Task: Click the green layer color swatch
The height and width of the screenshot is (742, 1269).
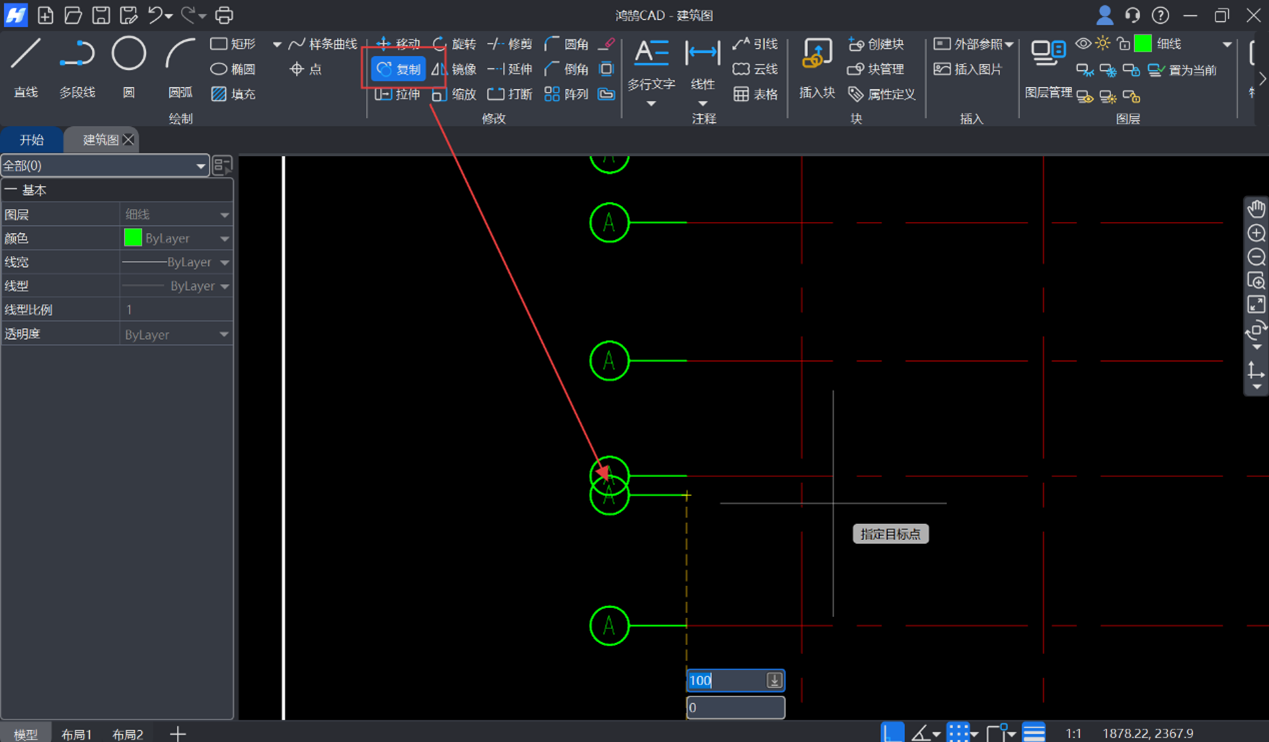Action: [x=1143, y=44]
